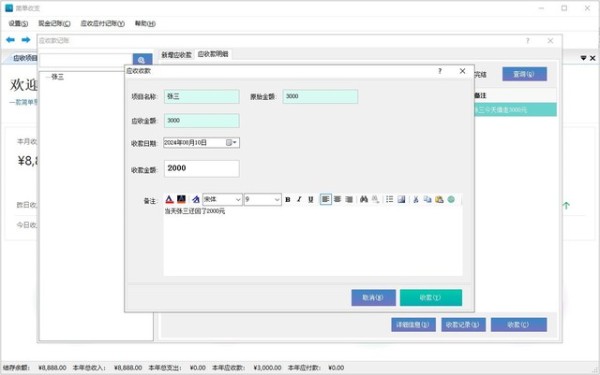
Task: Click the binoculars find icon
Action: 364,199
